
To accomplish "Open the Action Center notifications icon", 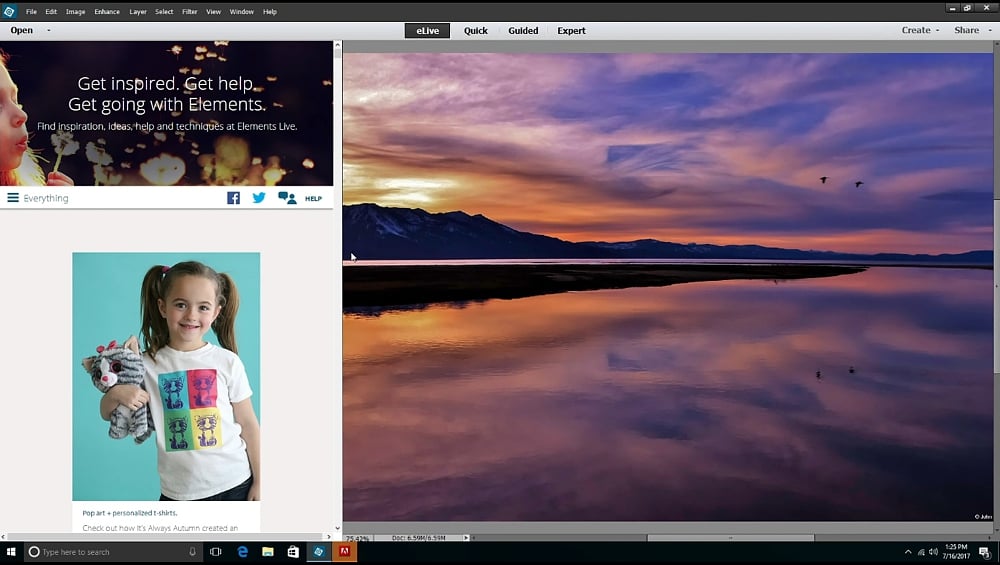I will point(985,552).
